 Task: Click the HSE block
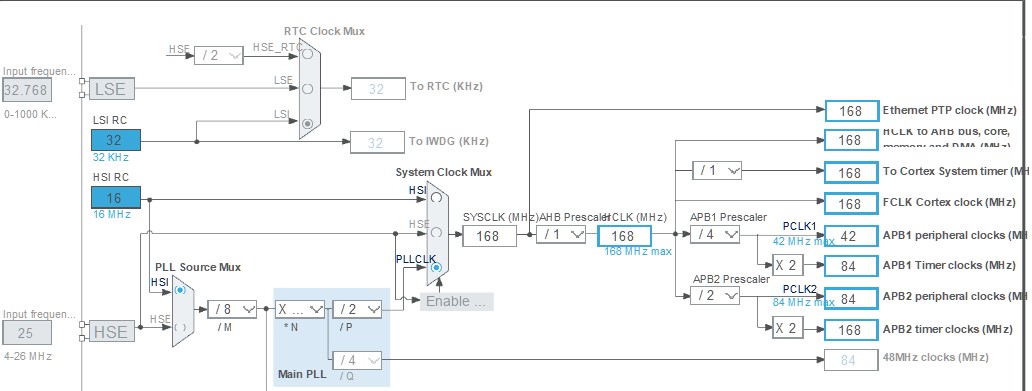point(112,331)
